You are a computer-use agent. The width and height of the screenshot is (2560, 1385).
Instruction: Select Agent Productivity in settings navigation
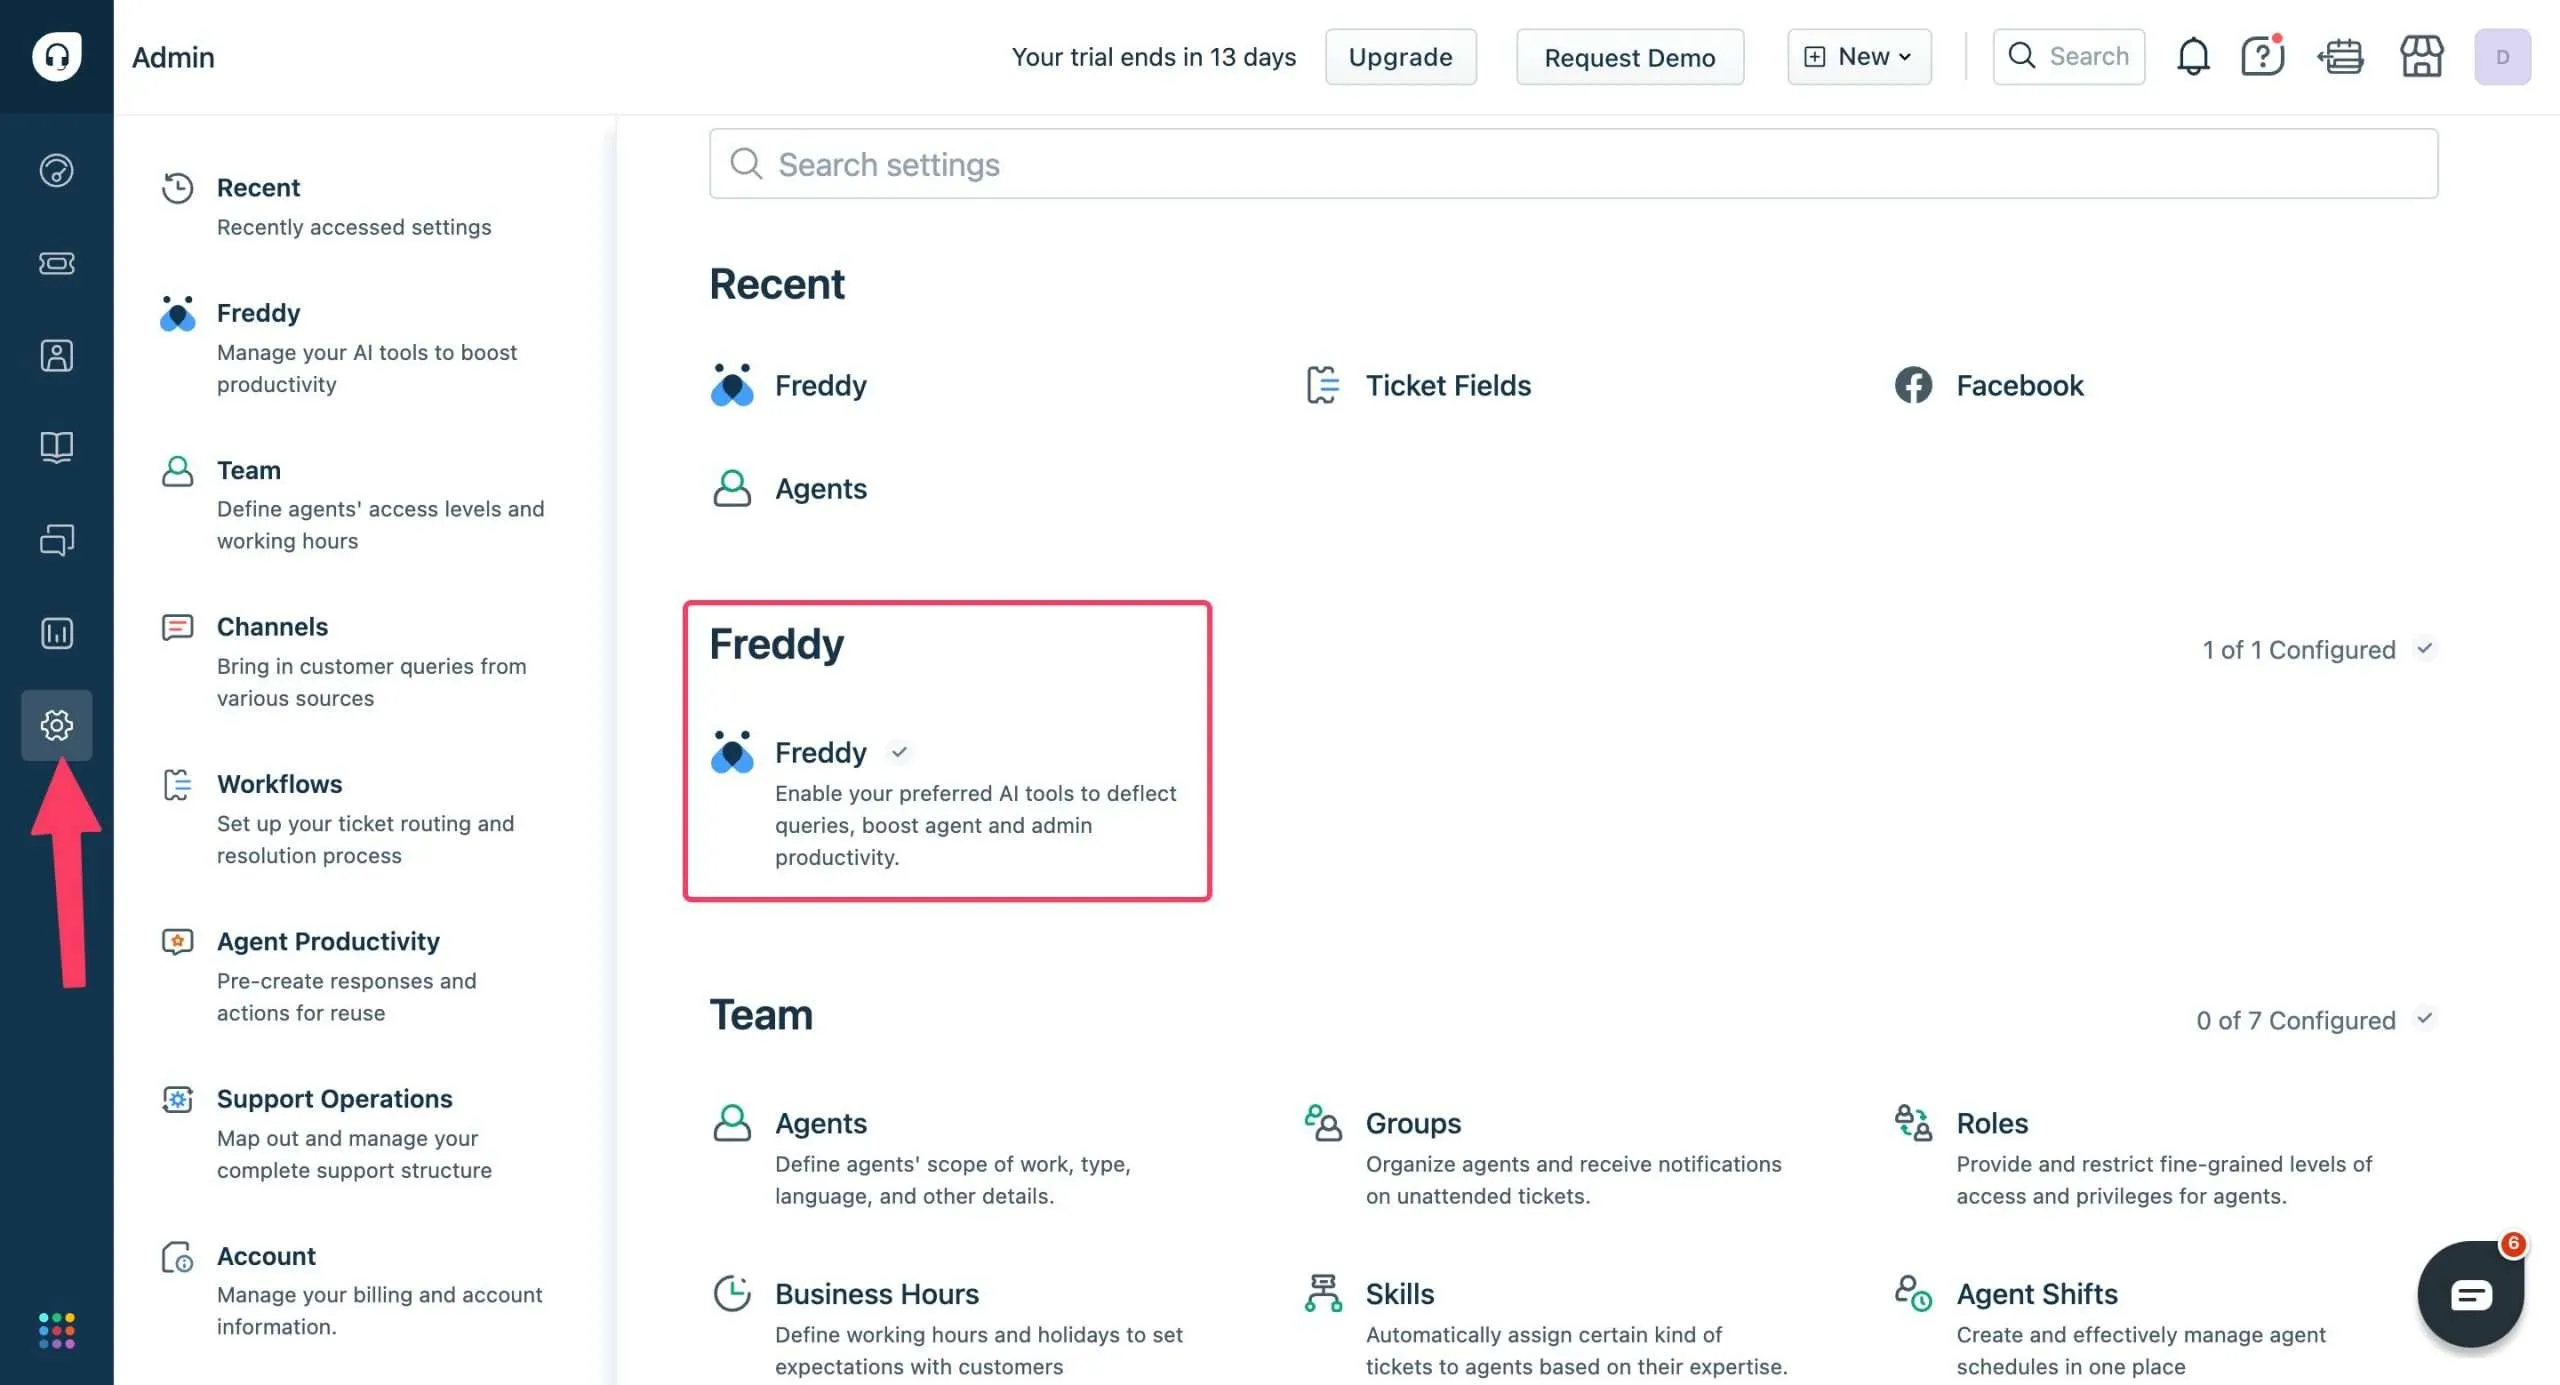355,976
